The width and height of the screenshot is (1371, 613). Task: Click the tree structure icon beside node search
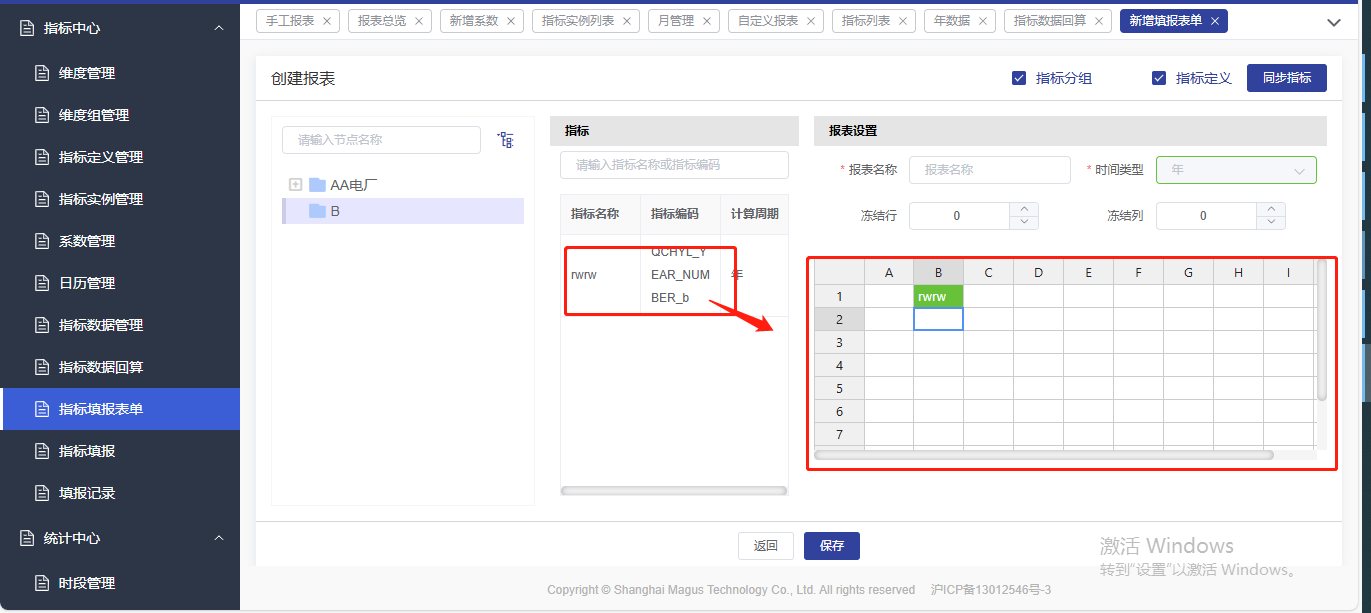505,140
